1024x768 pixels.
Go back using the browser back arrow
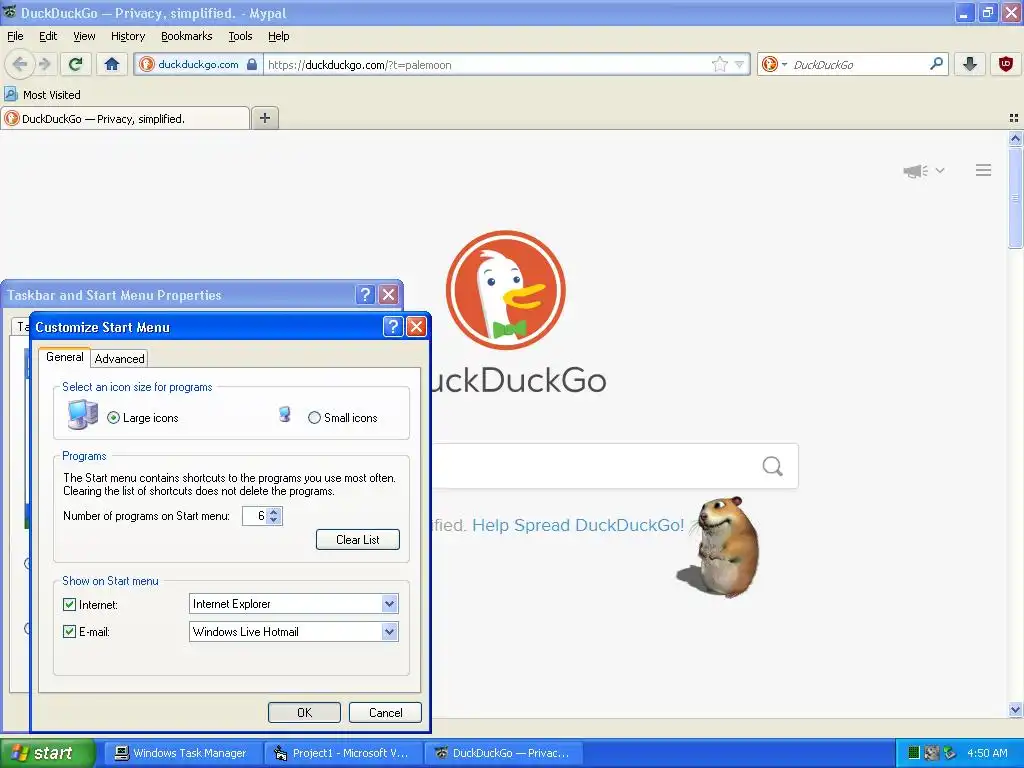tap(20, 64)
